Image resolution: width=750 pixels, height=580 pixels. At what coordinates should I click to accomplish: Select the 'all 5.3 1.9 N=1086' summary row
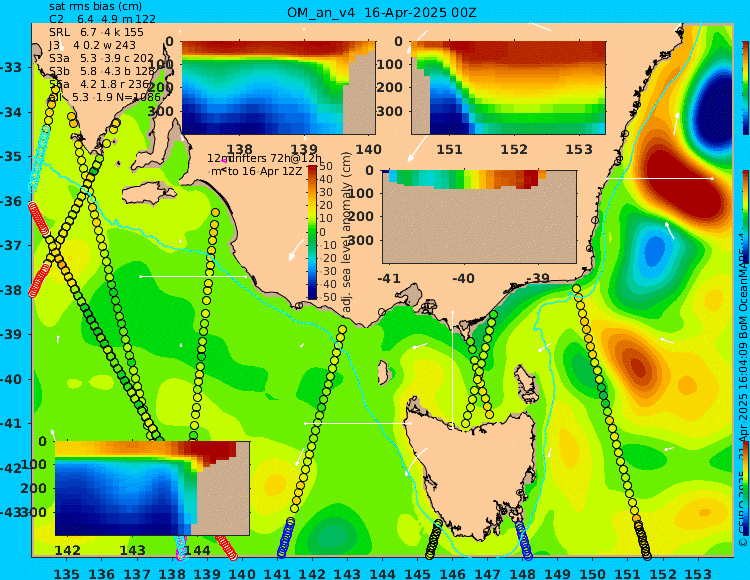pos(105,98)
